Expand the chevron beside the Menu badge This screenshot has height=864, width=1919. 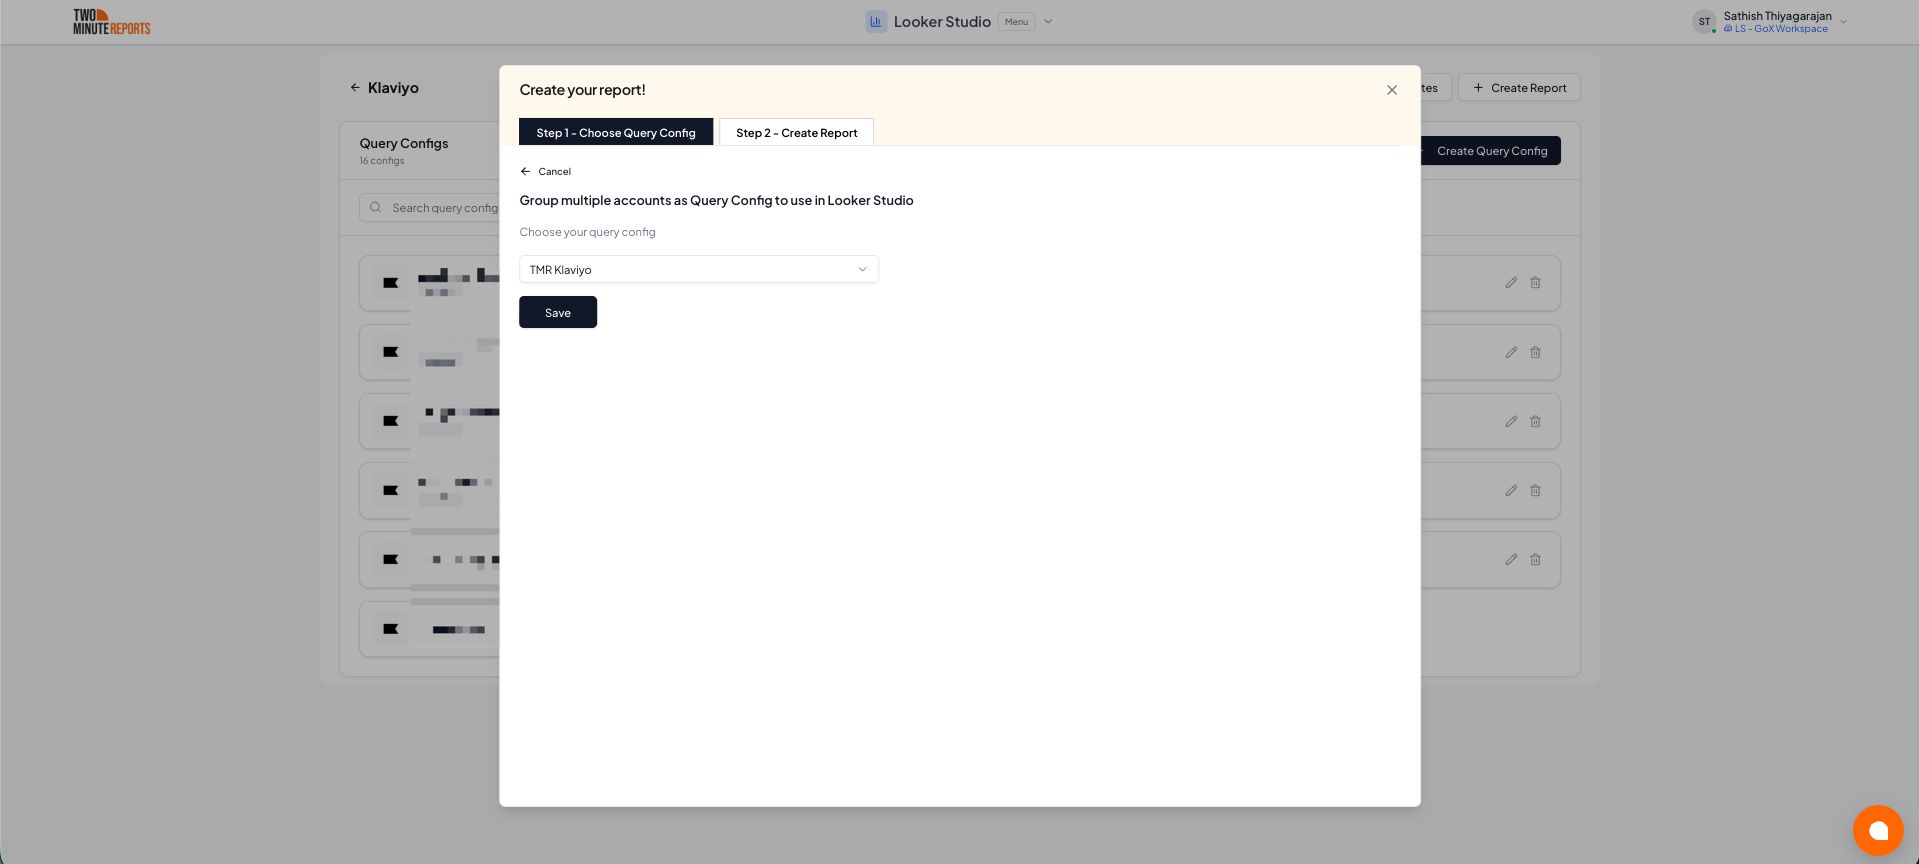(1048, 22)
